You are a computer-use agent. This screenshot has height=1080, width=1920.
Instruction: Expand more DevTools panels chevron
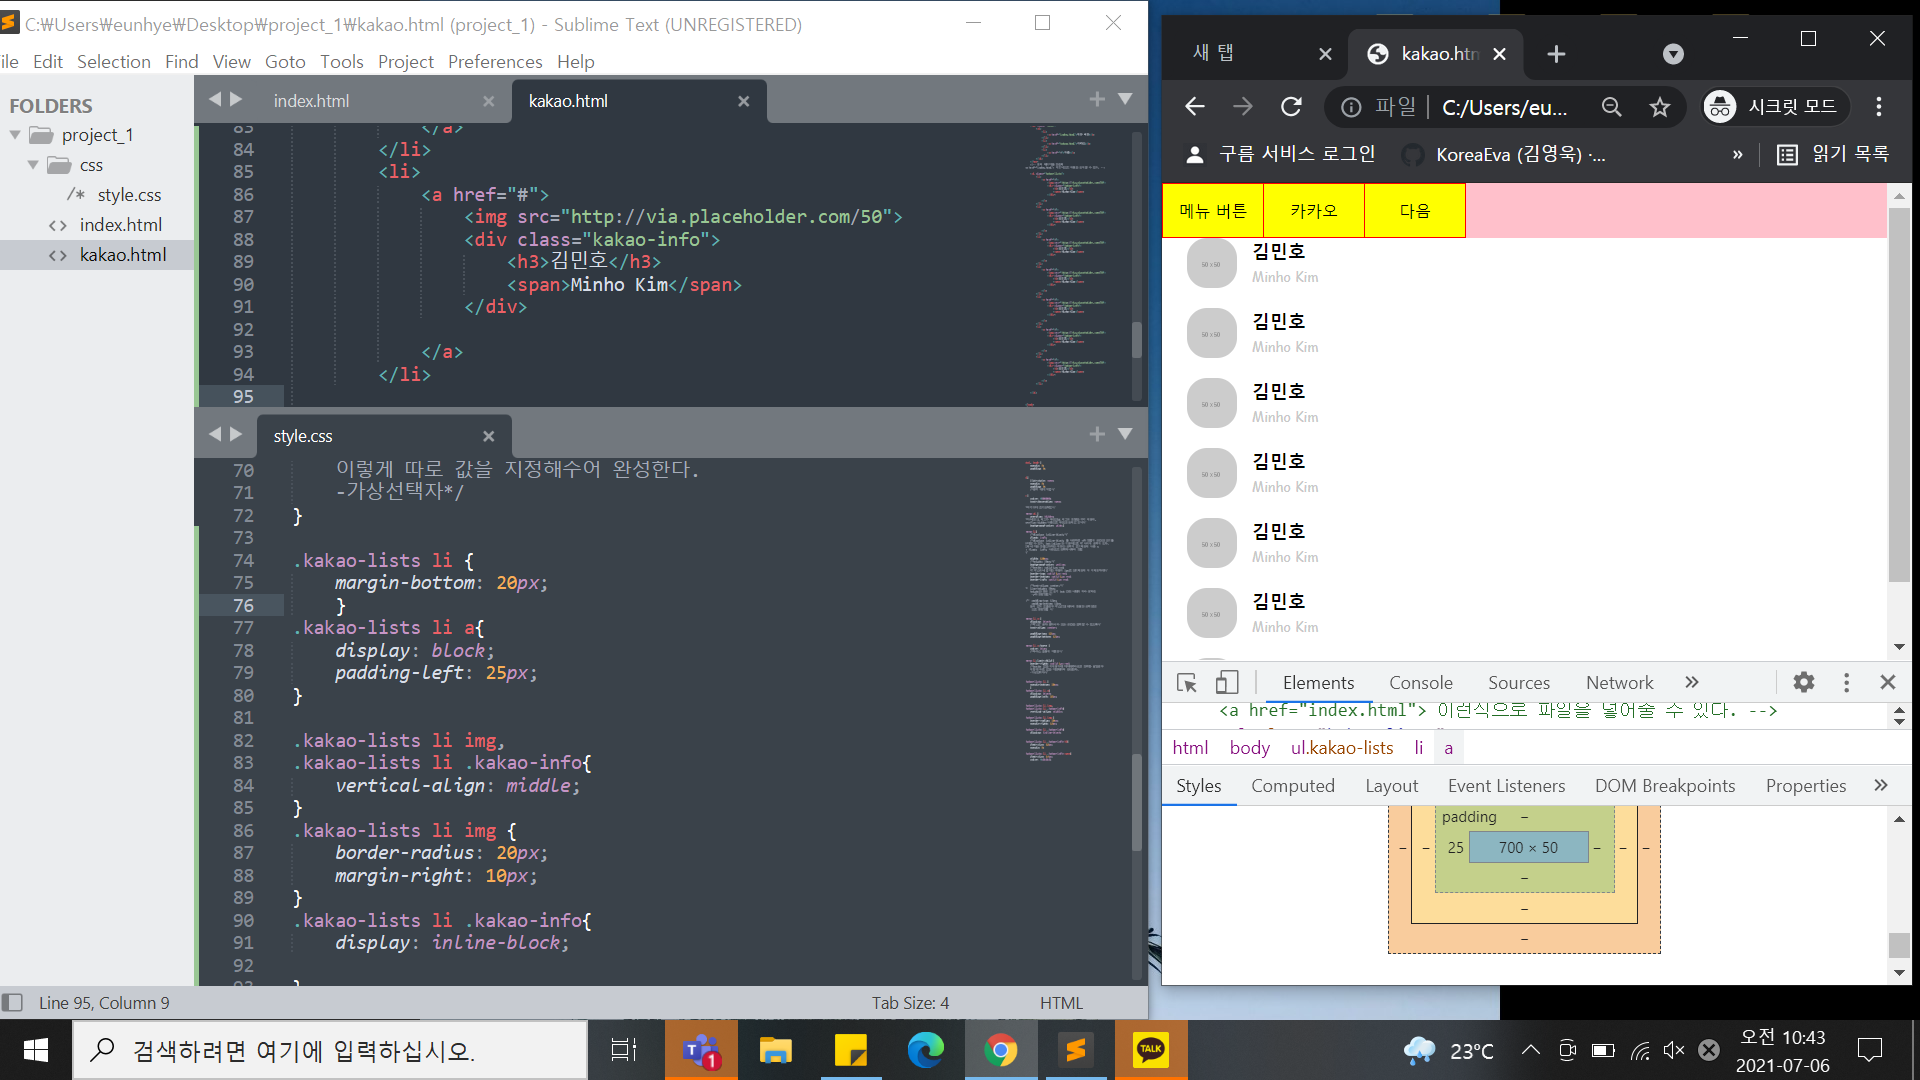1691,683
